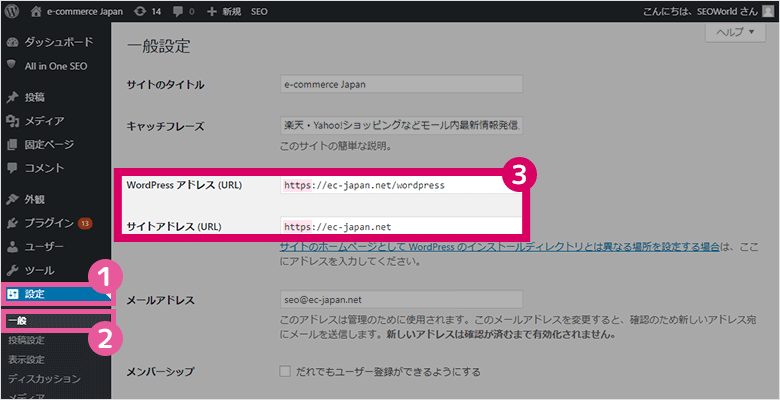
Task: Click the サイトのタイトル input field
Action: tap(401, 84)
